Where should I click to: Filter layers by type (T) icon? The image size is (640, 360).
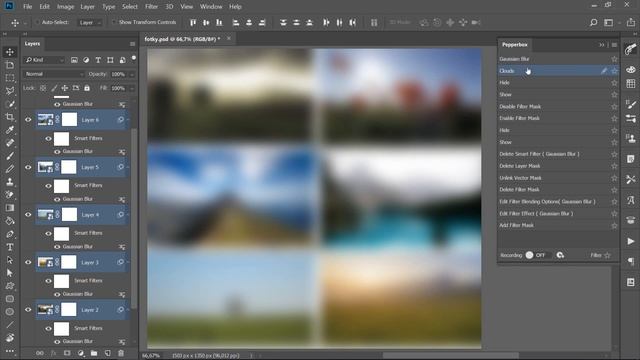(98, 60)
